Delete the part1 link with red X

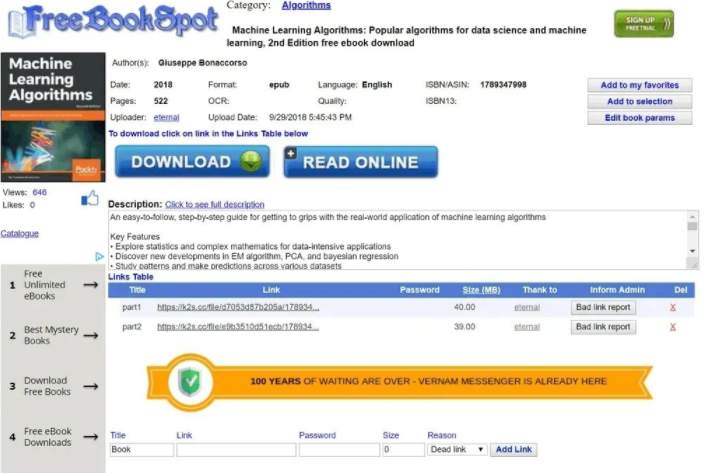point(672,308)
